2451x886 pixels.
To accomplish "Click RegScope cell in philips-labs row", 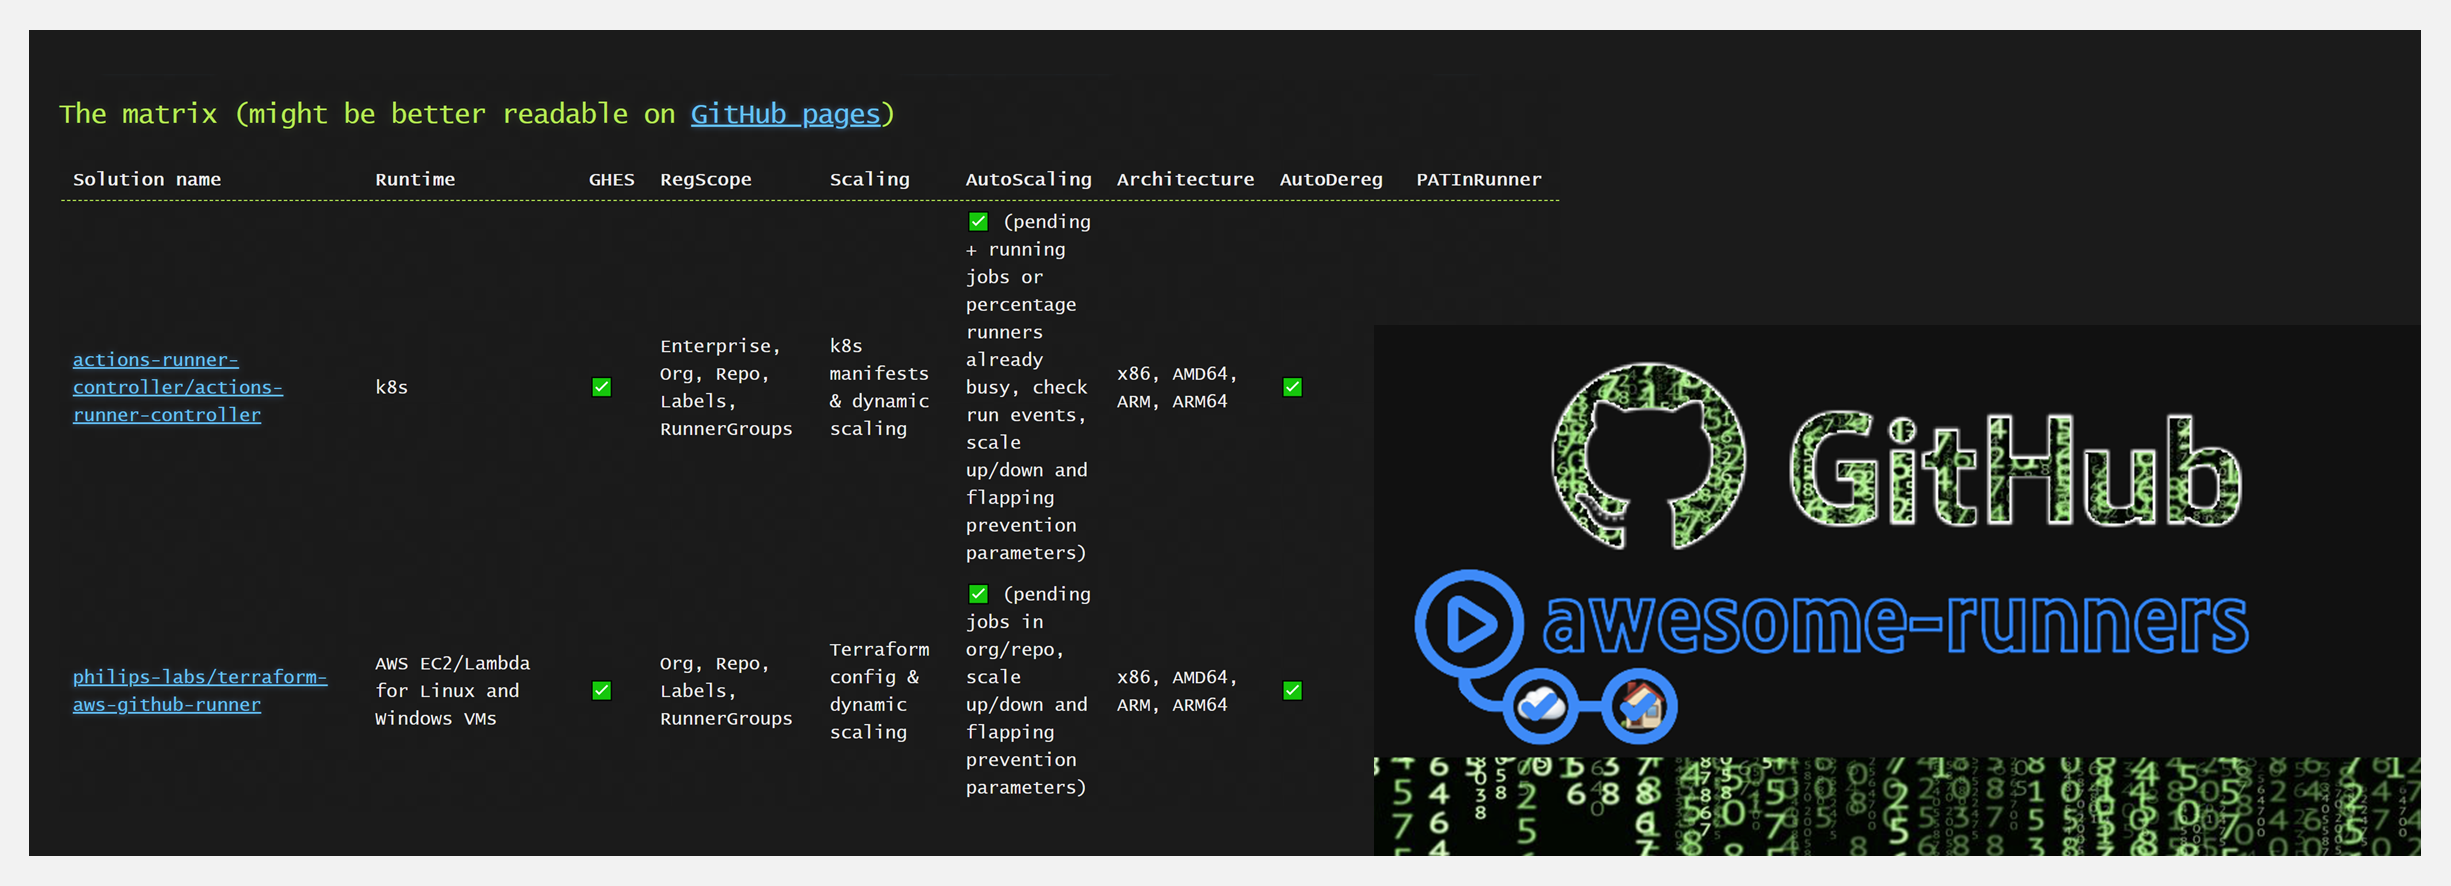I will point(726,691).
